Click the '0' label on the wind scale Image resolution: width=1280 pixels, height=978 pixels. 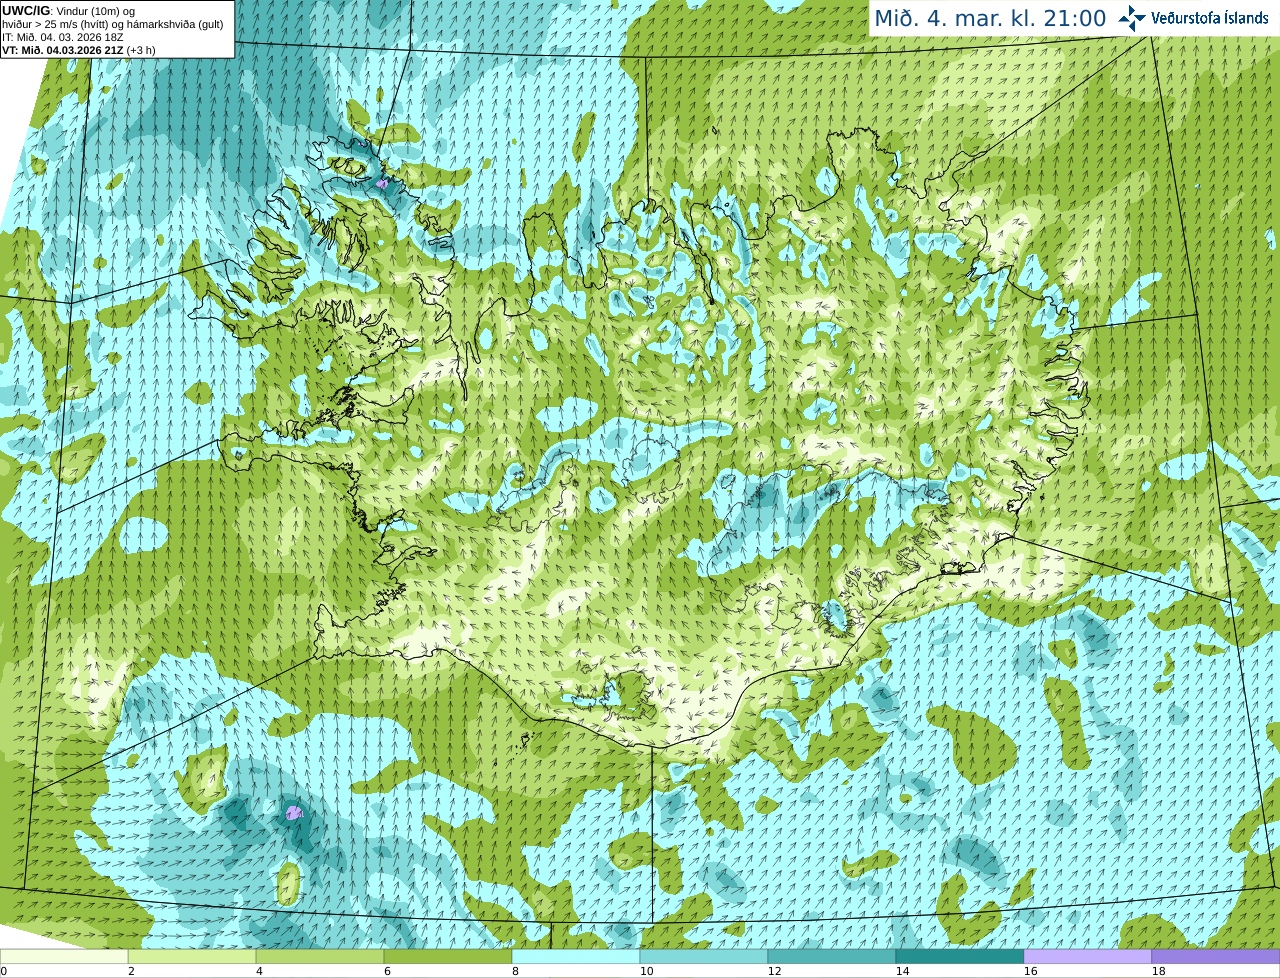4,971
